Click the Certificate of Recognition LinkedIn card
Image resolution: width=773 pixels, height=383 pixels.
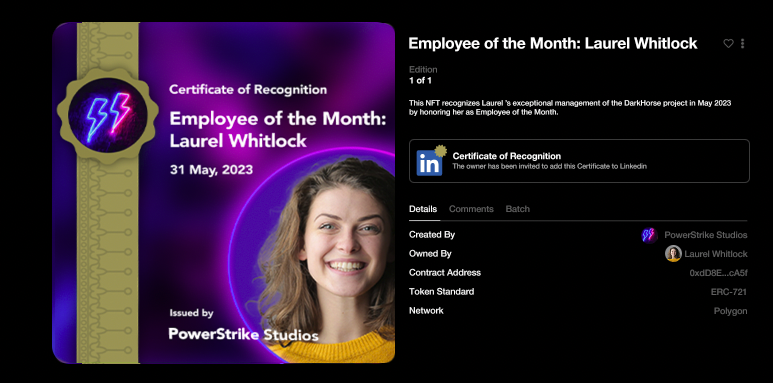click(579, 161)
